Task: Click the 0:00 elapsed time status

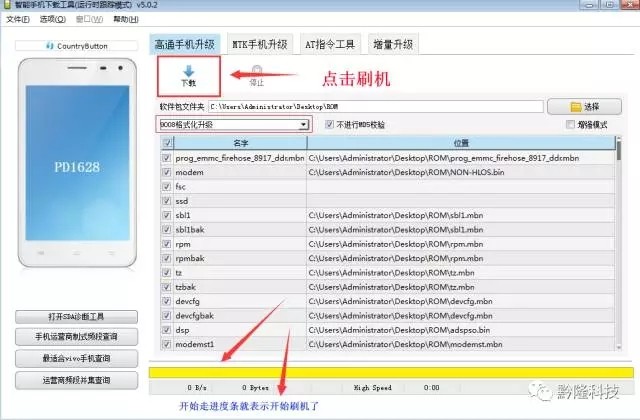Action: coord(431,388)
